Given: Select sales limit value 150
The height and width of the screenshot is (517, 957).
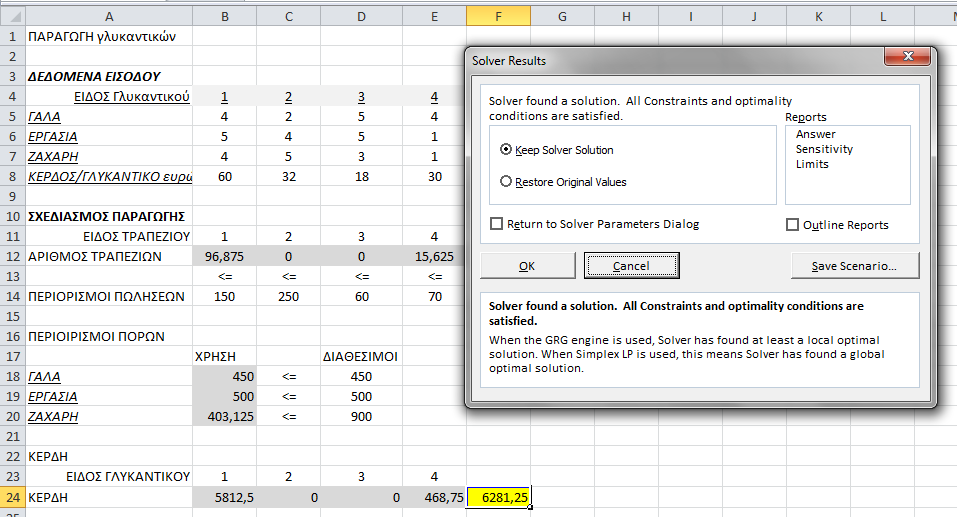Looking at the screenshot, I should click(x=225, y=297).
